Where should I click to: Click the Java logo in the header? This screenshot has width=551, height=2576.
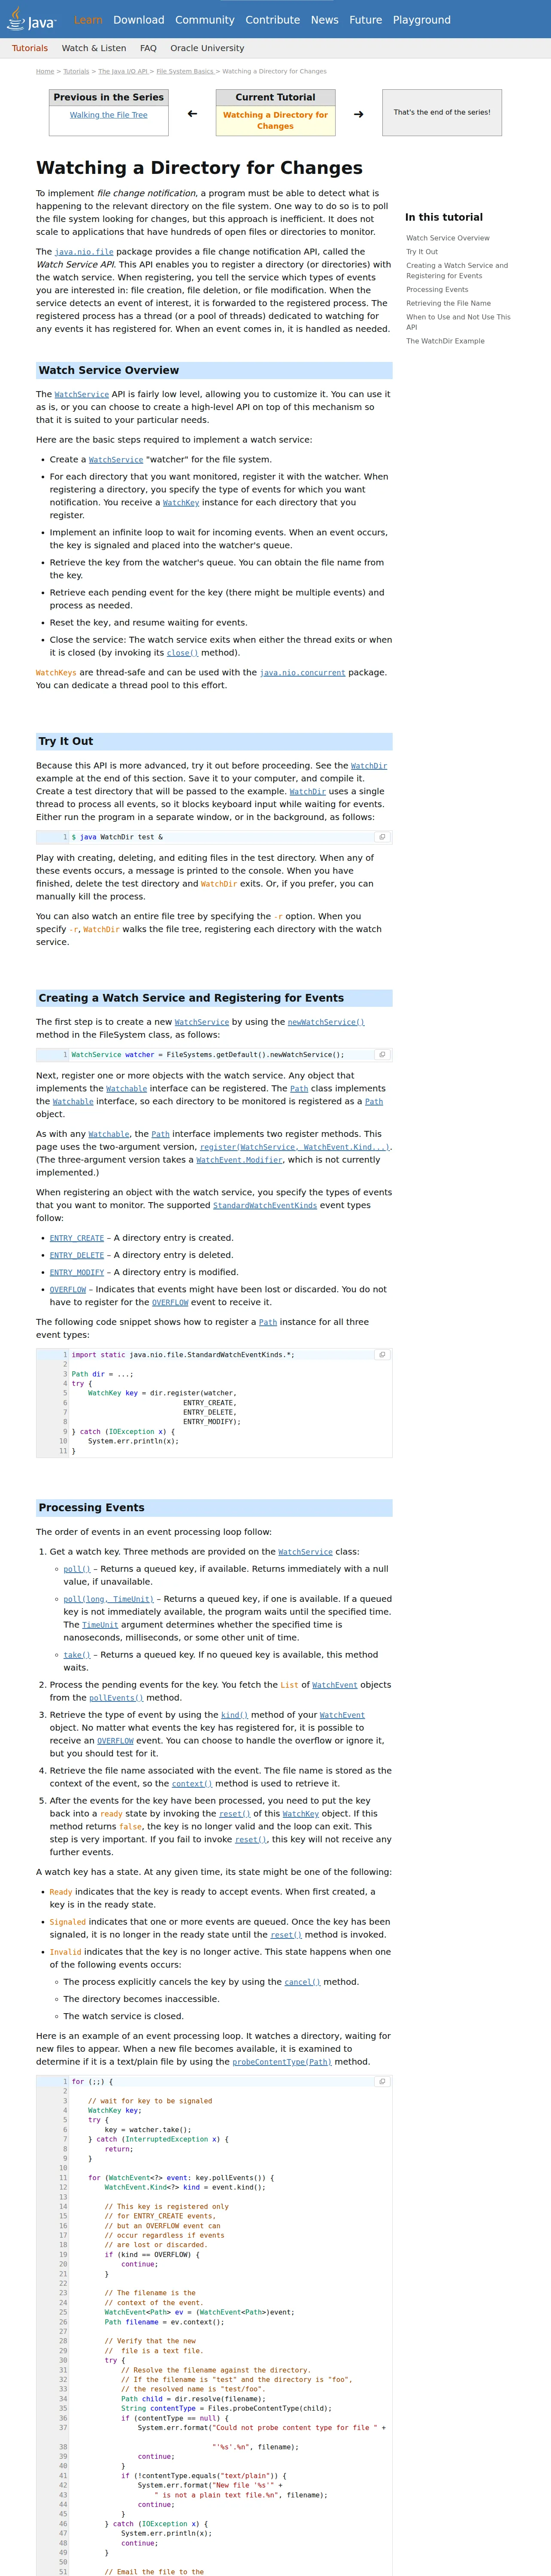point(31,19)
